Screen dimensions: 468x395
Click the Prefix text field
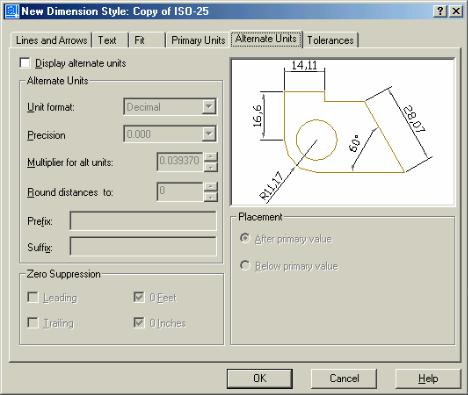[x=143, y=221]
